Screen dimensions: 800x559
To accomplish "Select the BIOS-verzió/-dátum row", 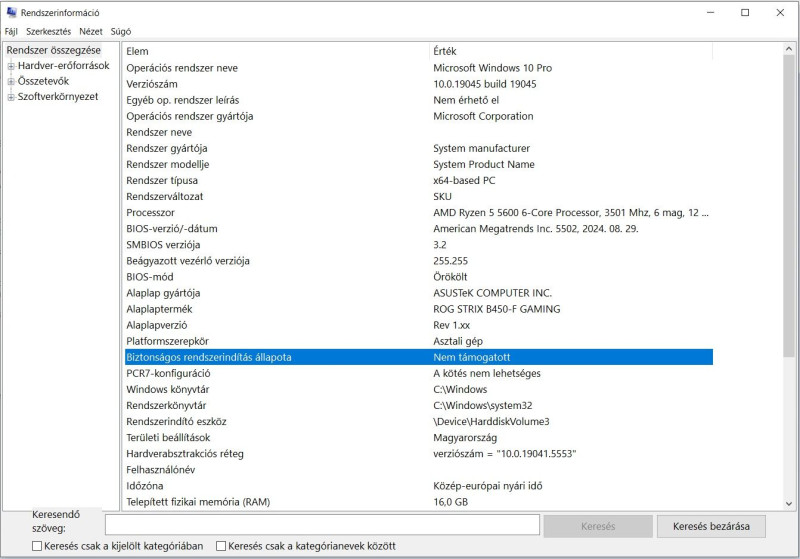I will 418,228.
